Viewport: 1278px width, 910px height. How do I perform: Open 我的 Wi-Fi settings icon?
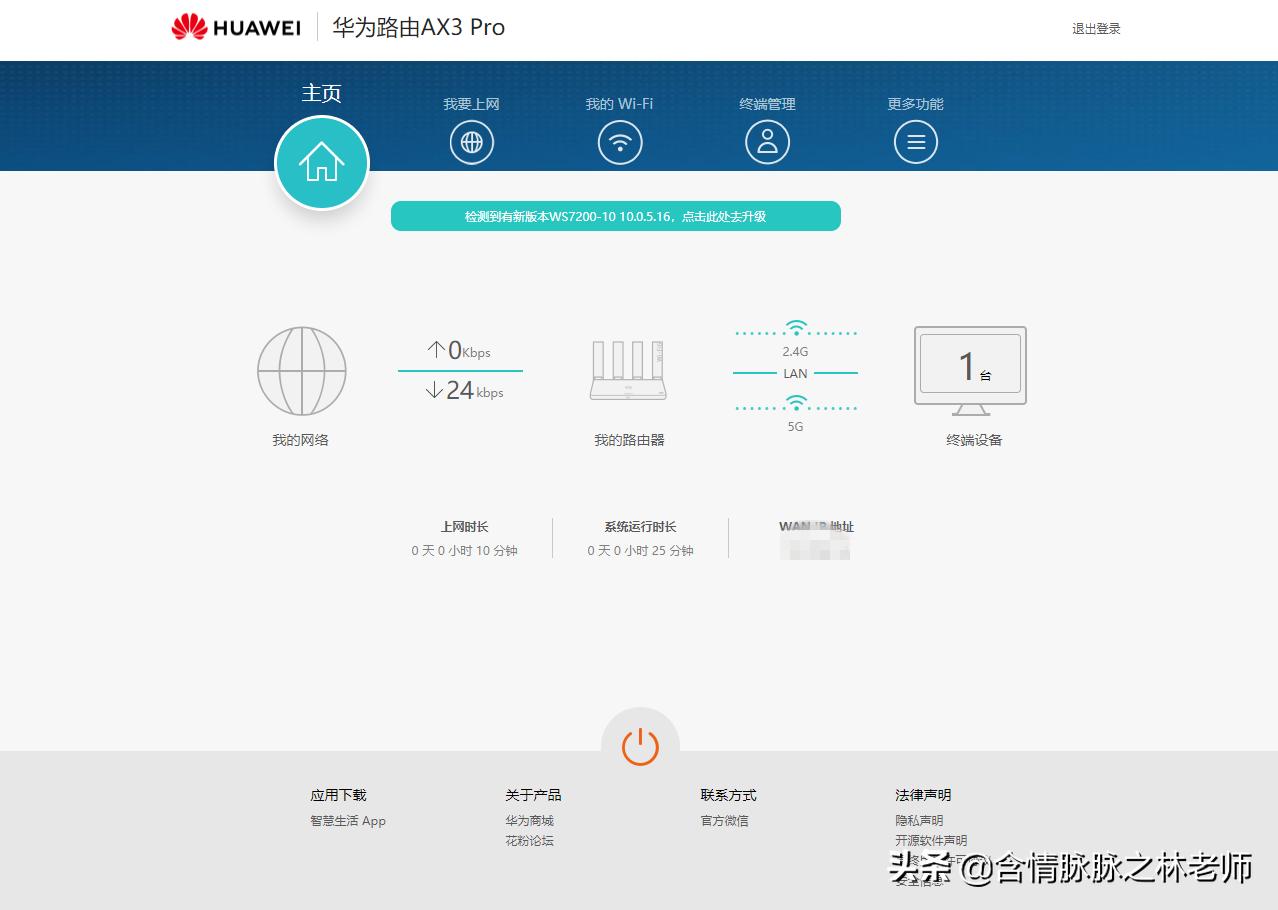619,141
